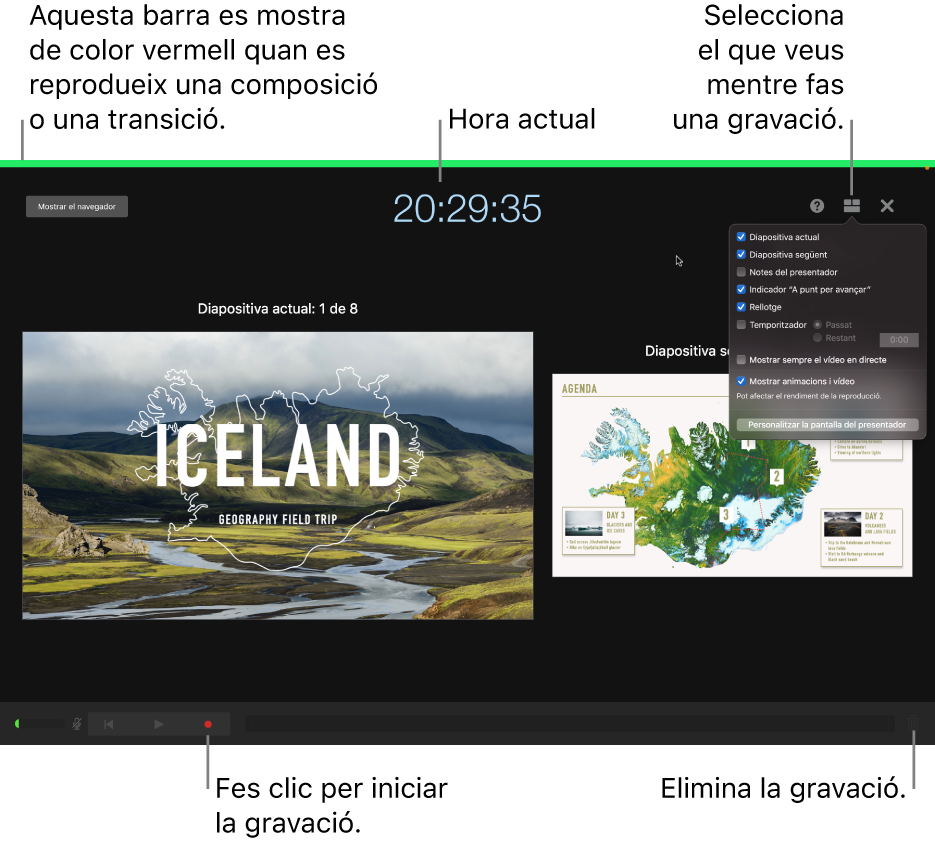This screenshot has height=849, width=935.
Task: Play the recording
Action: (x=159, y=724)
